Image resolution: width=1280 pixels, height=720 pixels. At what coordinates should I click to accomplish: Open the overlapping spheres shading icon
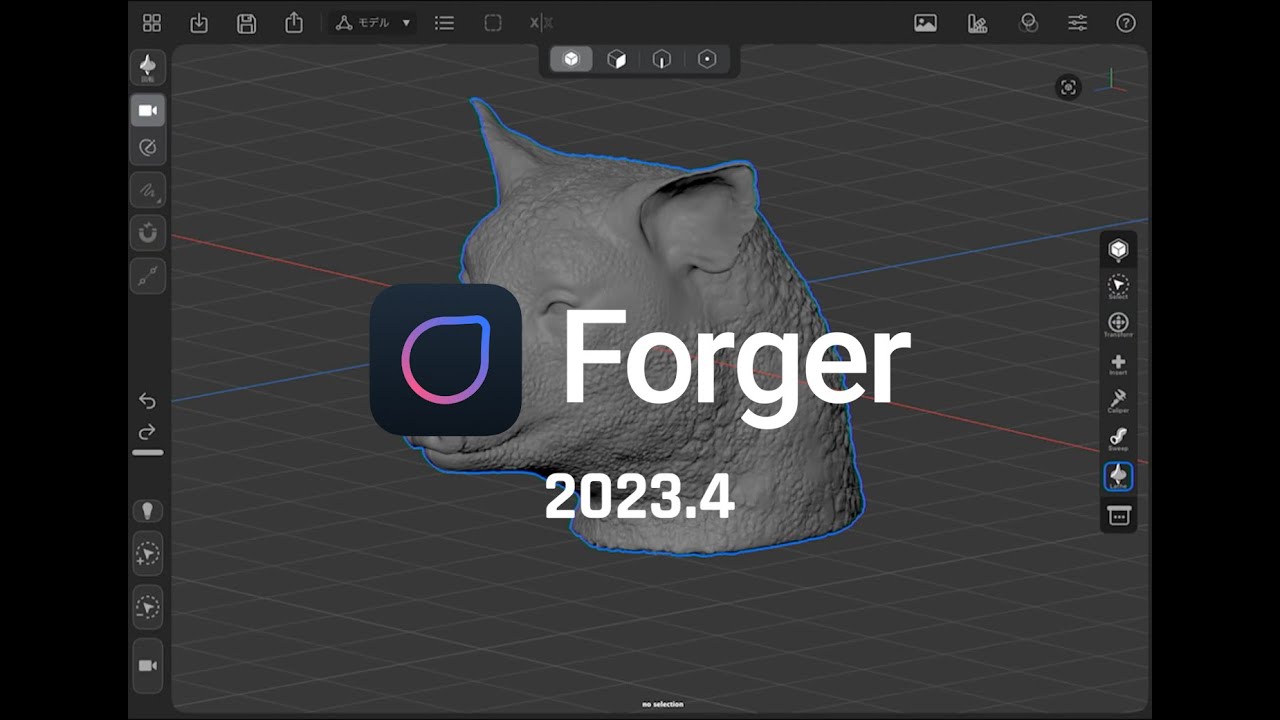(x=1029, y=23)
